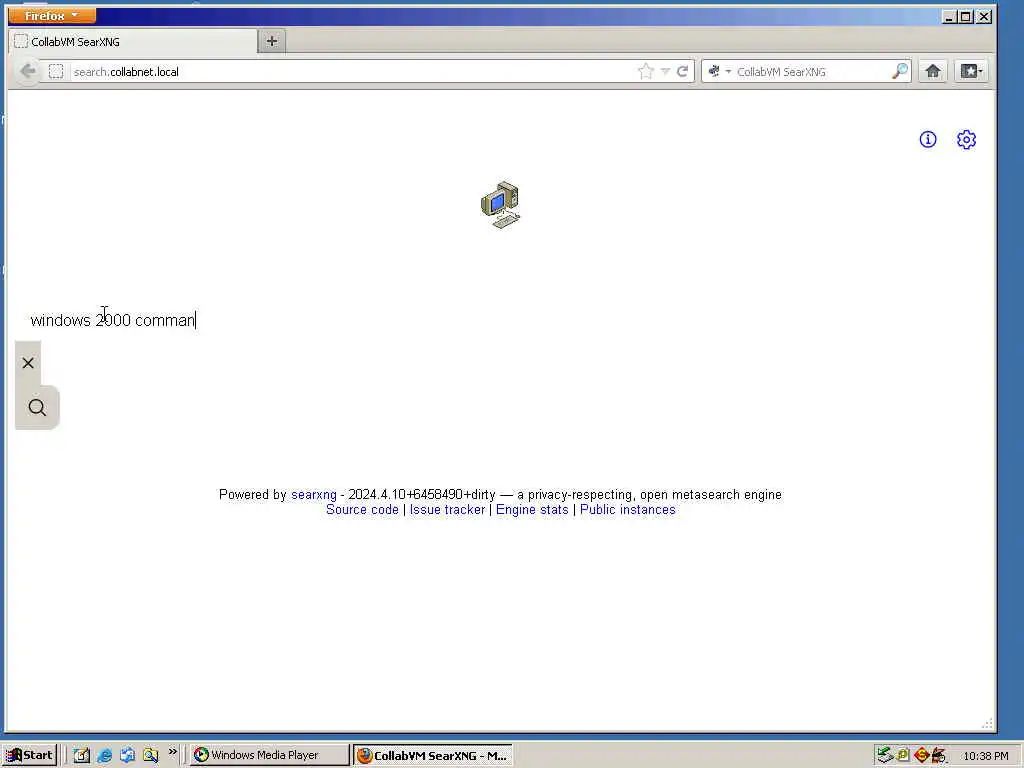Click the red diamond tray icon
The height and width of the screenshot is (768, 1024).
click(x=921, y=755)
